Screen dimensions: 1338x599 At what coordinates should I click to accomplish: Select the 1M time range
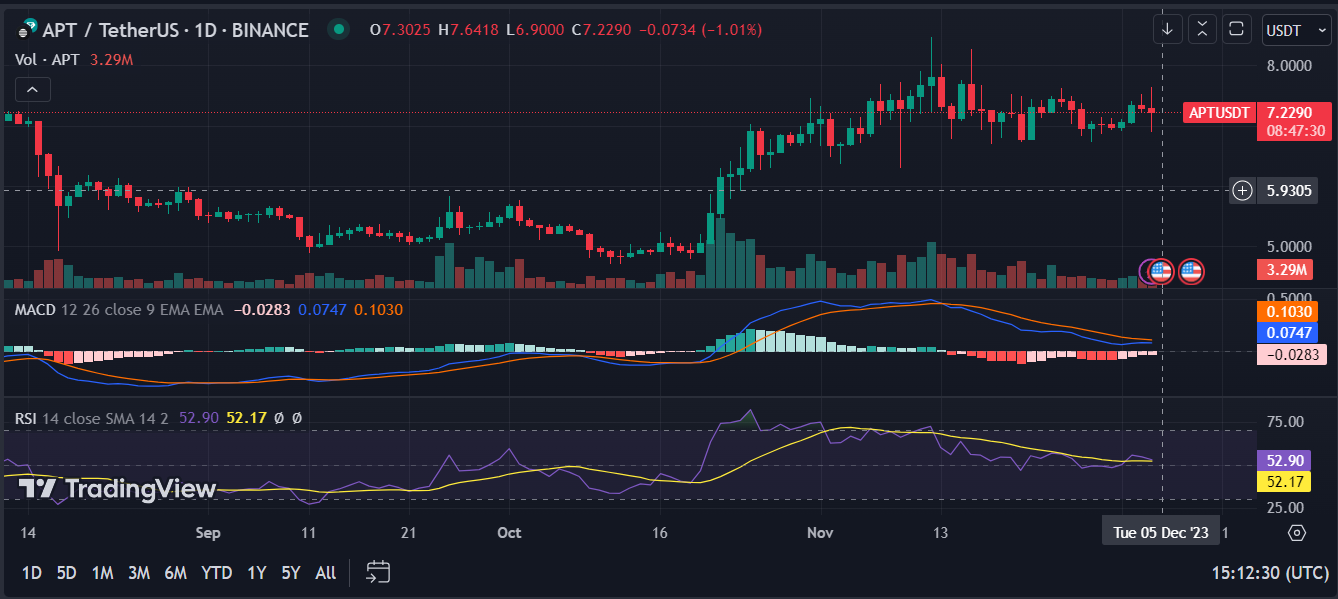coord(102,573)
